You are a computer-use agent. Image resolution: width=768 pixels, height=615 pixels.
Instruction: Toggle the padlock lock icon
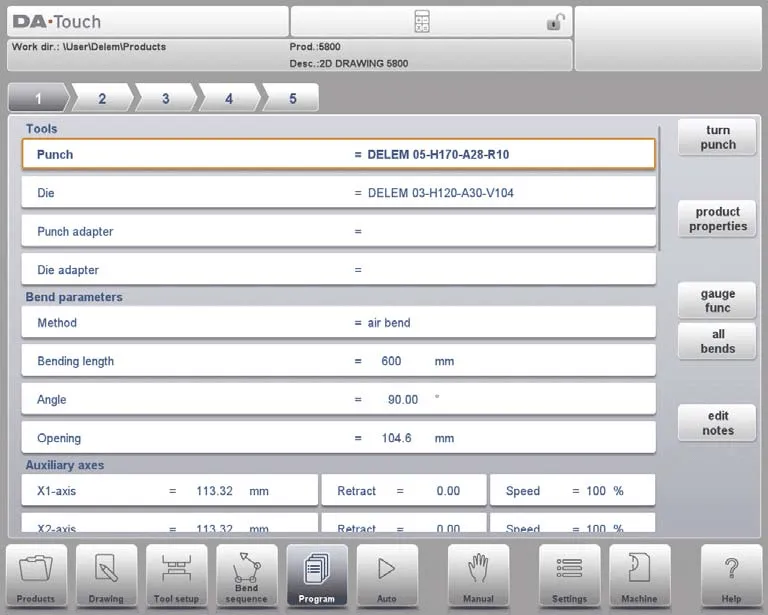tap(555, 22)
